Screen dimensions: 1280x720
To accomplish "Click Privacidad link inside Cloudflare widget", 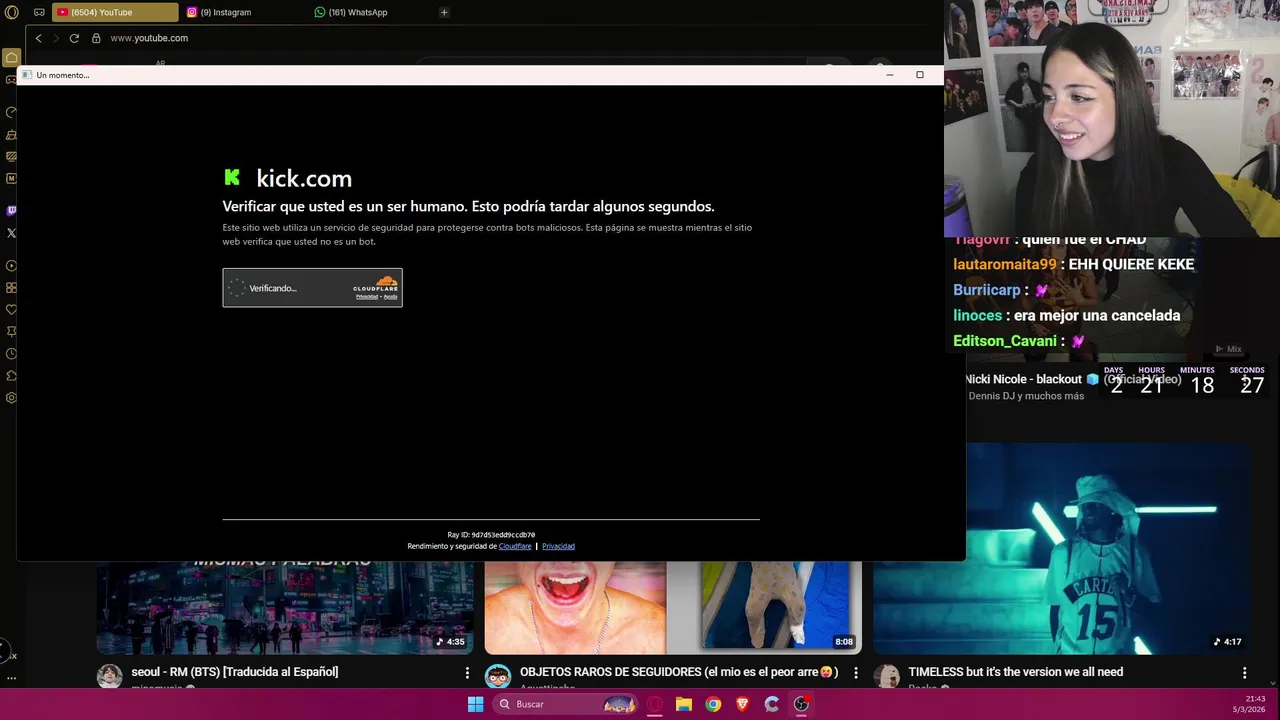I will tap(367, 297).
